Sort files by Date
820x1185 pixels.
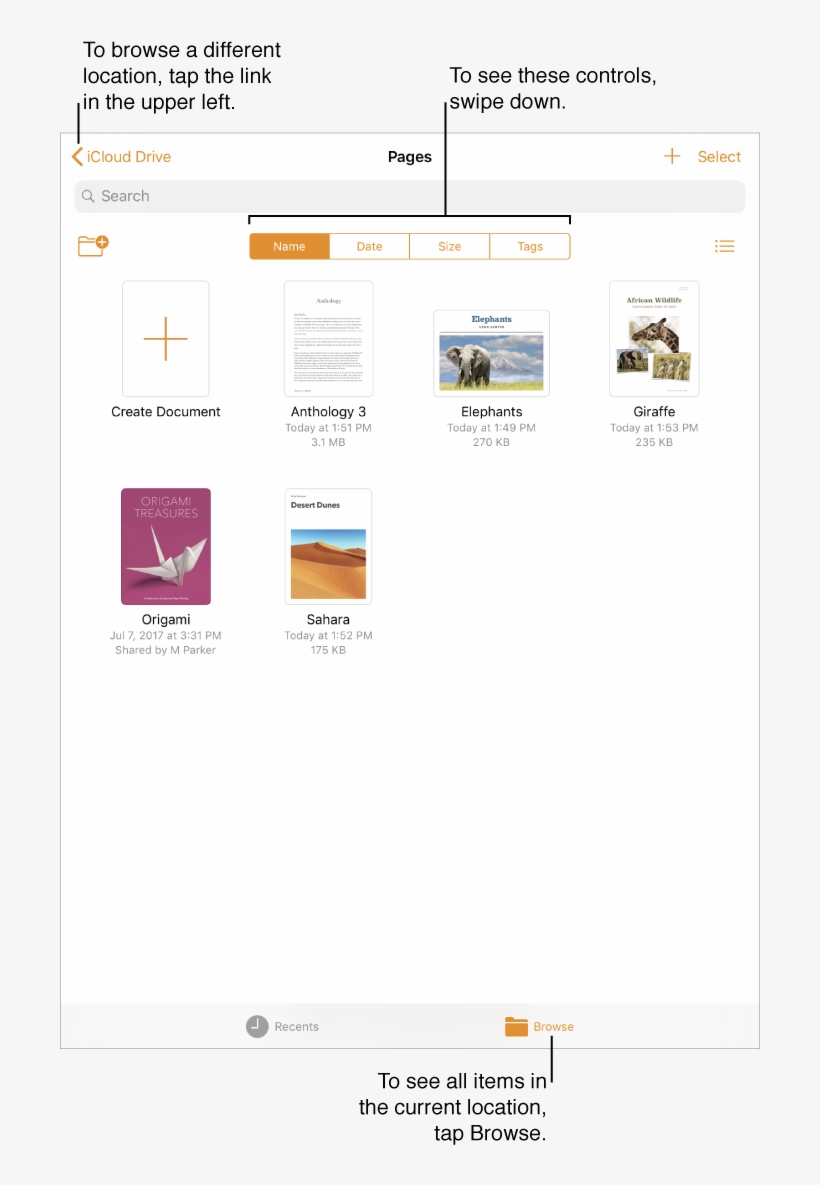pyautogui.click(x=369, y=245)
